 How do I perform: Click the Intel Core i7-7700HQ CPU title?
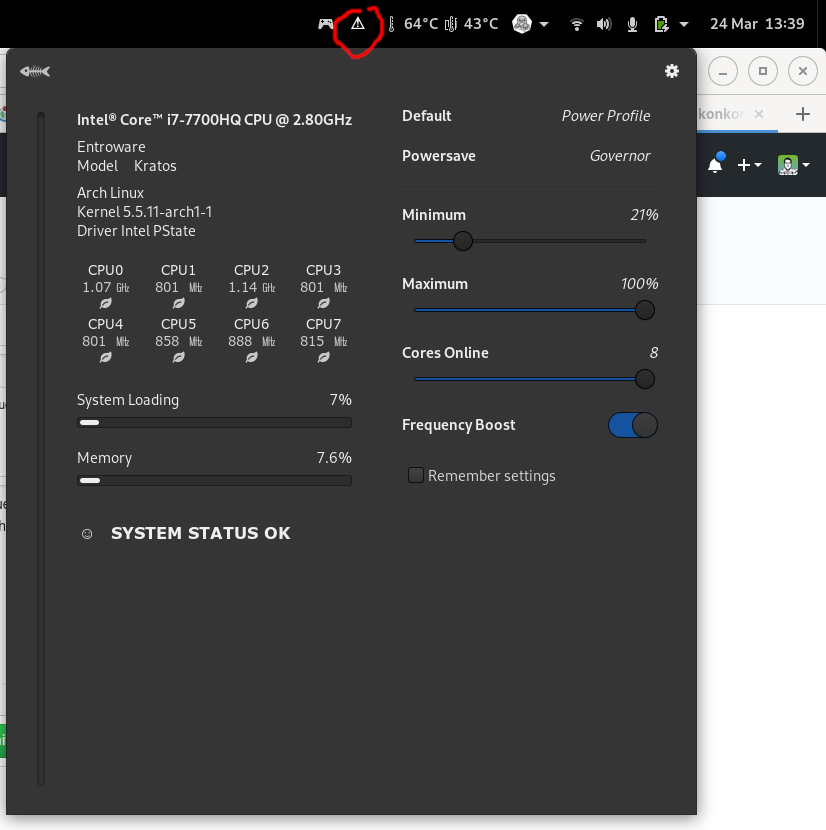(x=214, y=120)
